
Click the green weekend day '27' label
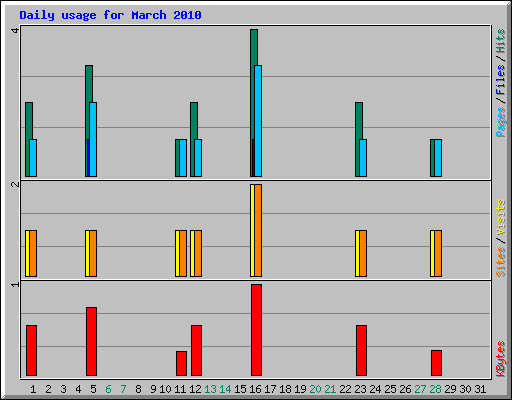[420, 389]
